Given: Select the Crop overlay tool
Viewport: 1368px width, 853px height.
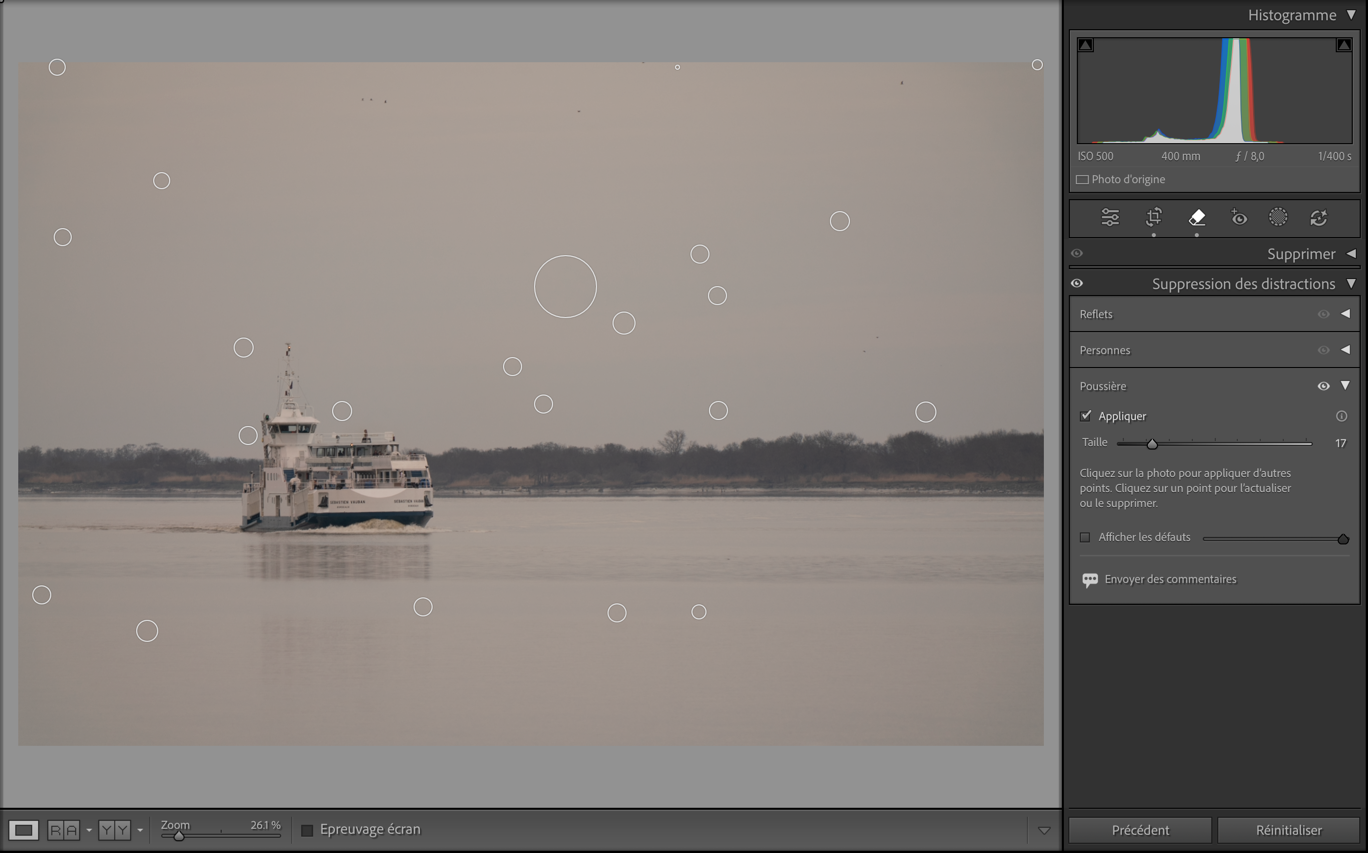Looking at the screenshot, I should click(x=1153, y=217).
